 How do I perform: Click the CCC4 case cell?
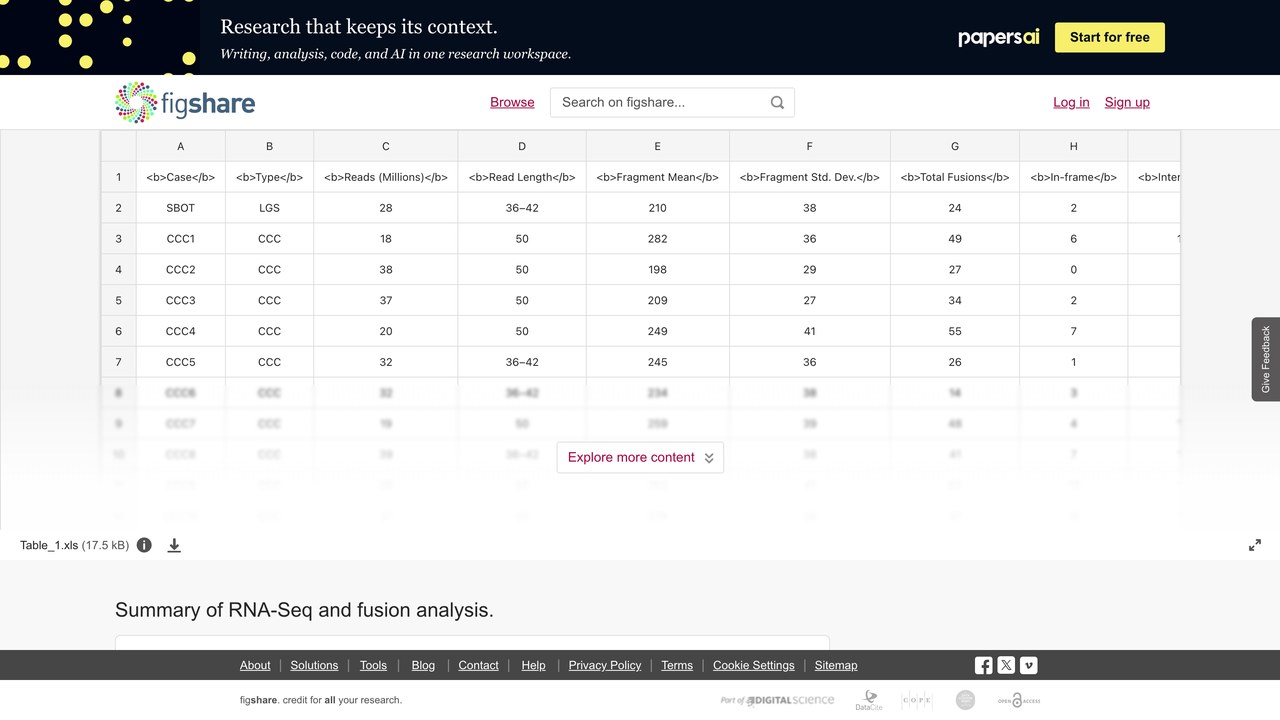pos(181,331)
